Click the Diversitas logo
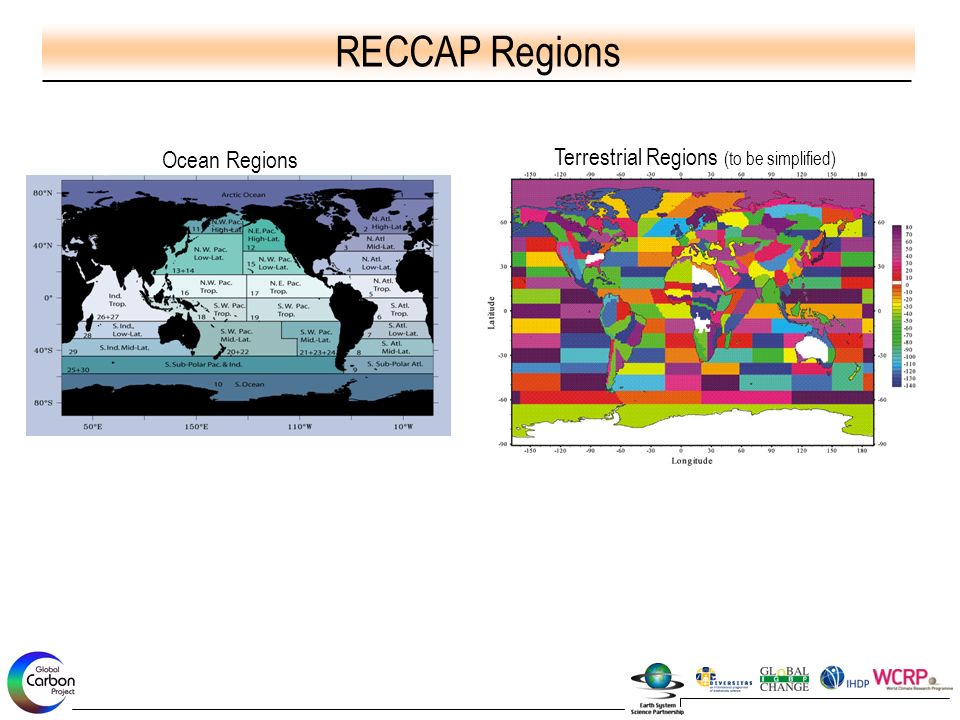Screen dimensions: 960x720 [x=723, y=680]
